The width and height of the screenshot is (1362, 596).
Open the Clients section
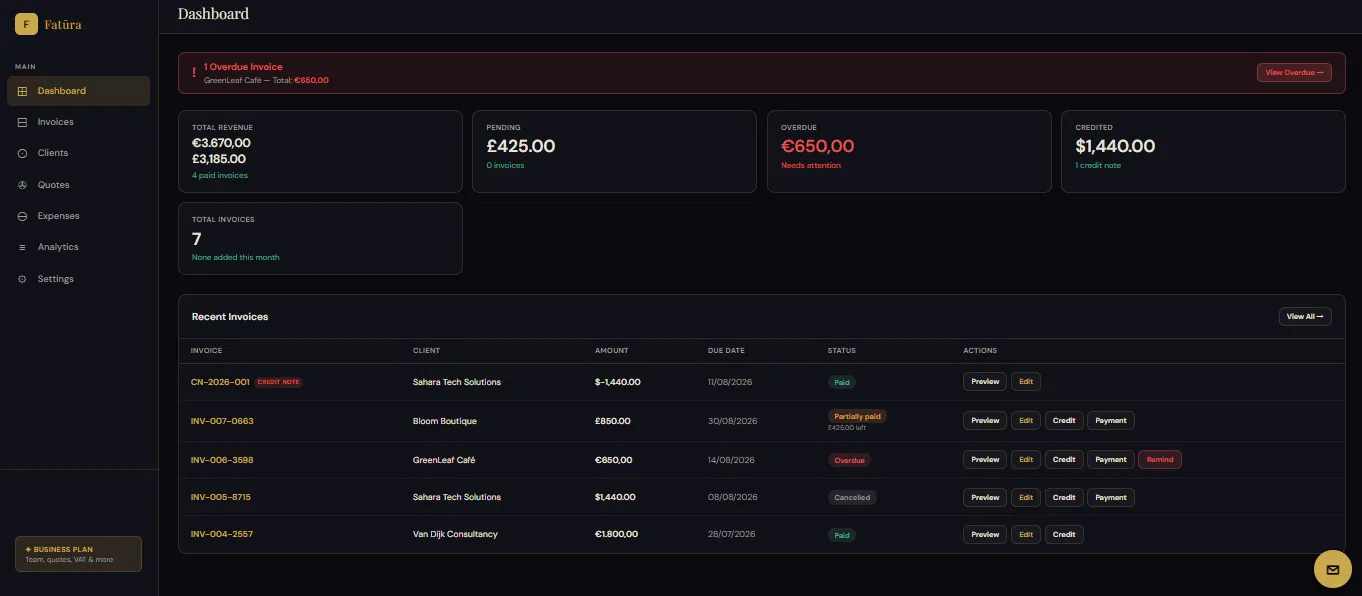(x=78, y=153)
